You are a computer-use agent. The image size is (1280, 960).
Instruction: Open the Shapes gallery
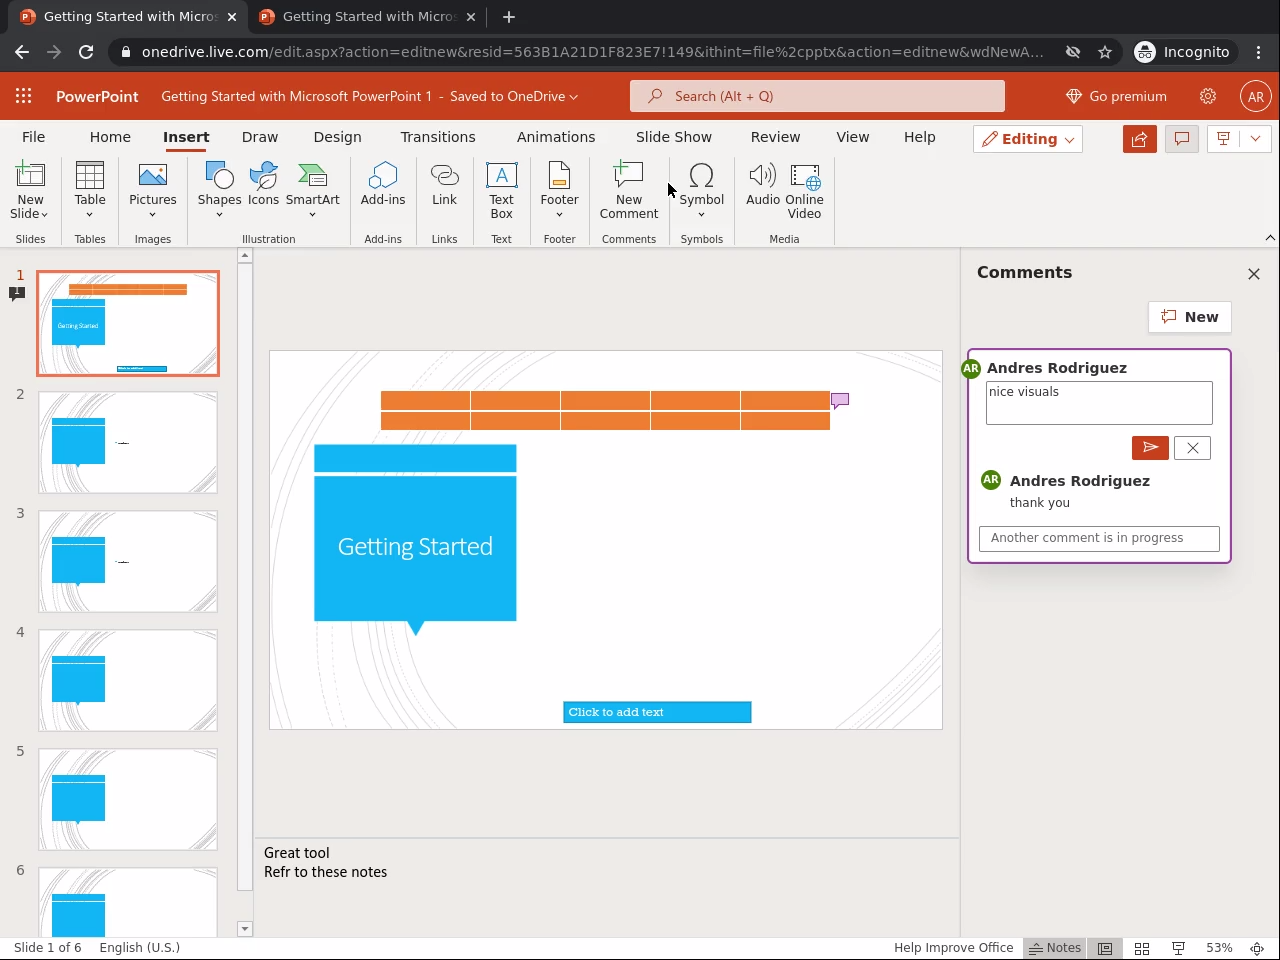tap(219, 190)
